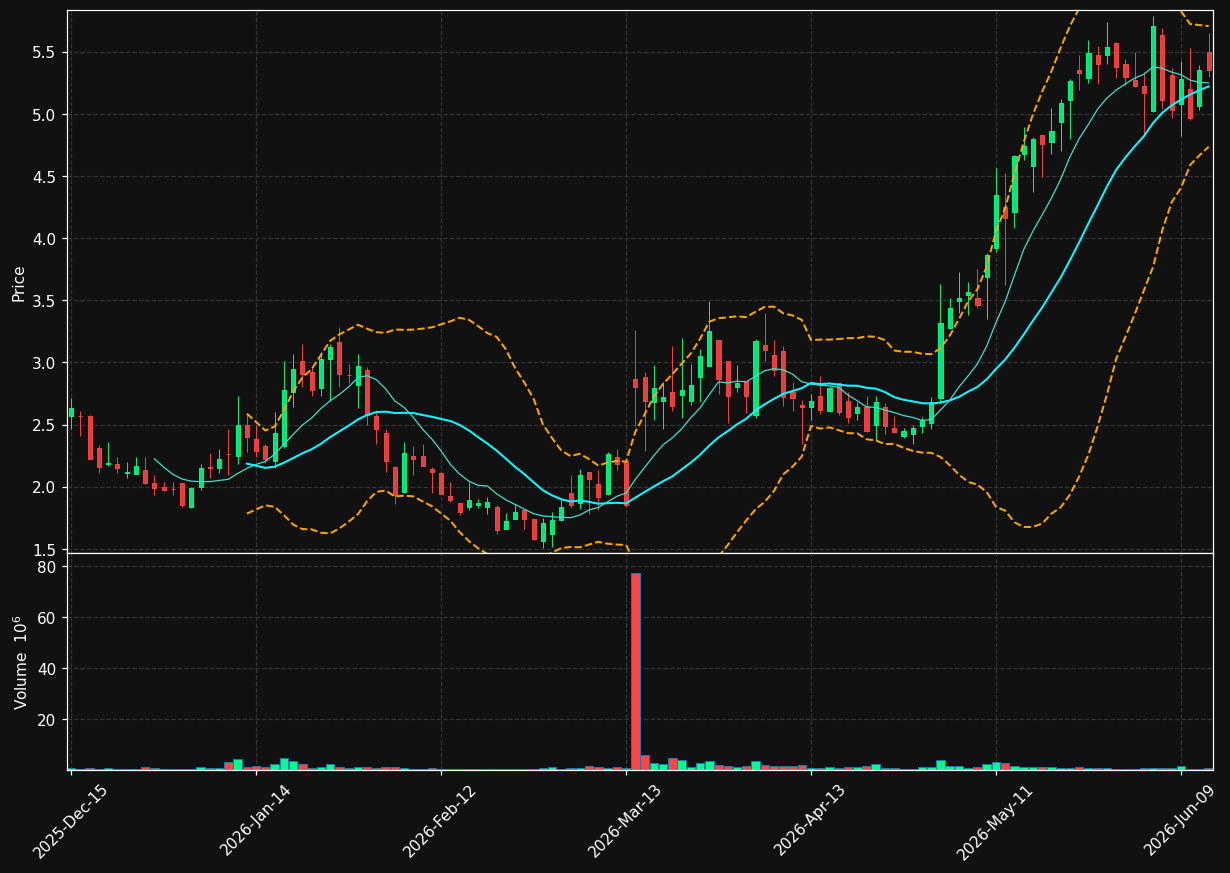Image resolution: width=1230 pixels, height=873 pixels.
Task: Click the 2026-May-11 date label
Action: pyautogui.click(x=995, y=821)
